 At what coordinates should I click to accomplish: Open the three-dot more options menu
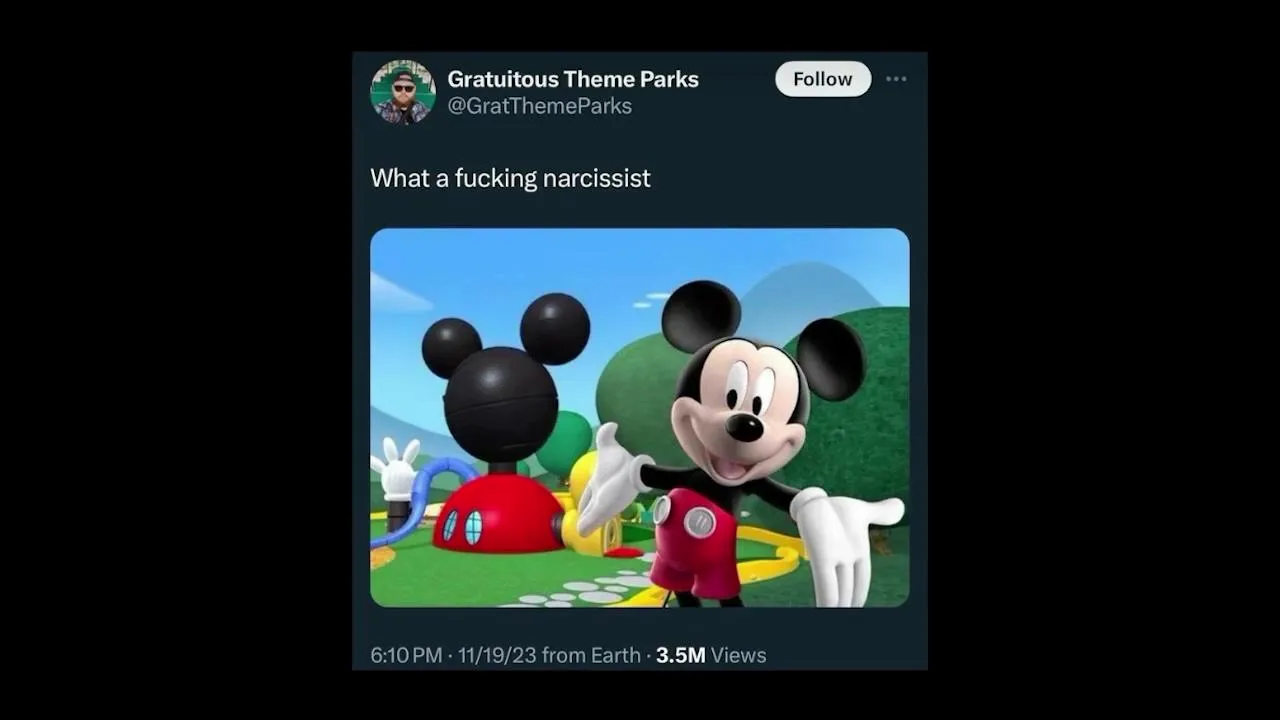point(896,79)
